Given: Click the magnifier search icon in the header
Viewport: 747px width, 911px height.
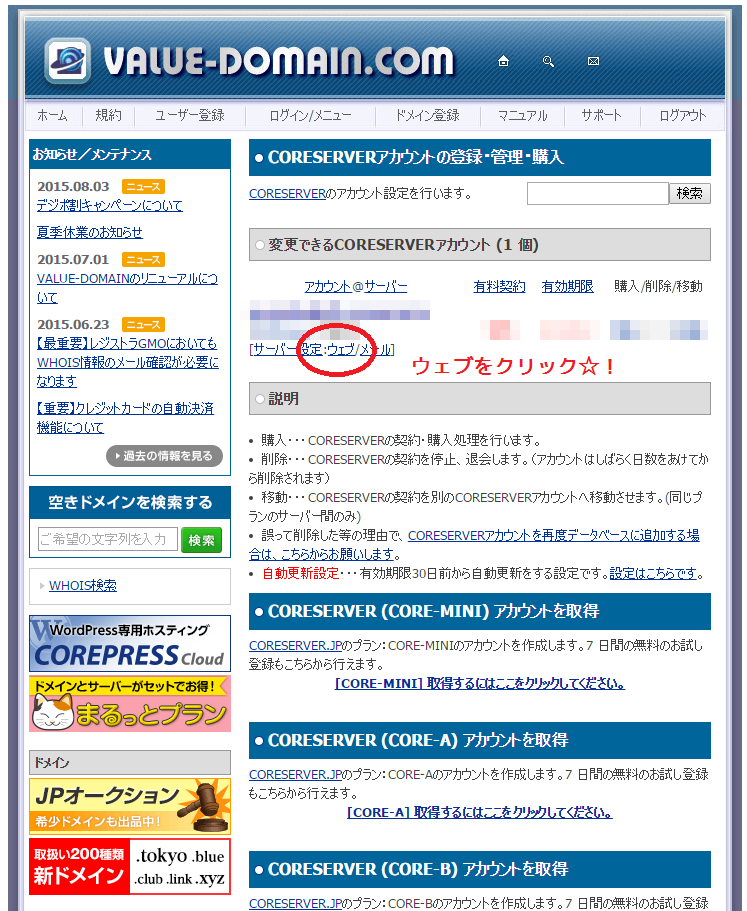Looking at the screenshot, I should click(x=548, y=61).
